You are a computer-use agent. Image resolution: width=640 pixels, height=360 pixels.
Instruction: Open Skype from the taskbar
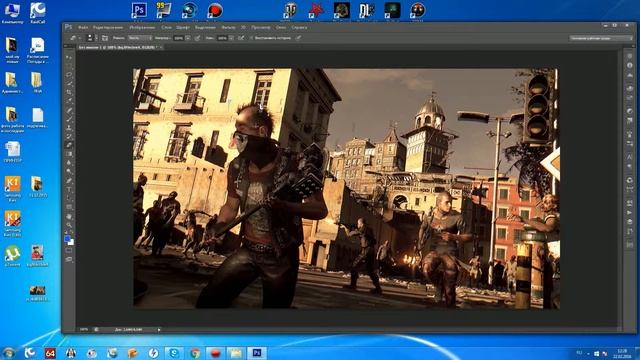[x=174, y=353]
